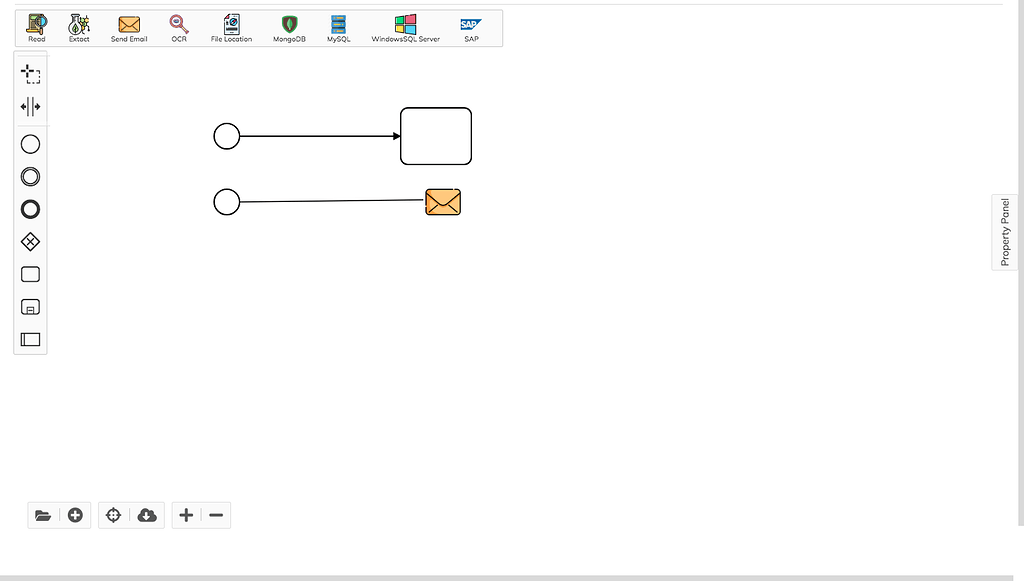The image size is (1024, 581).
Task: Activate the space tool in the palette
Action: click(30, 106)
